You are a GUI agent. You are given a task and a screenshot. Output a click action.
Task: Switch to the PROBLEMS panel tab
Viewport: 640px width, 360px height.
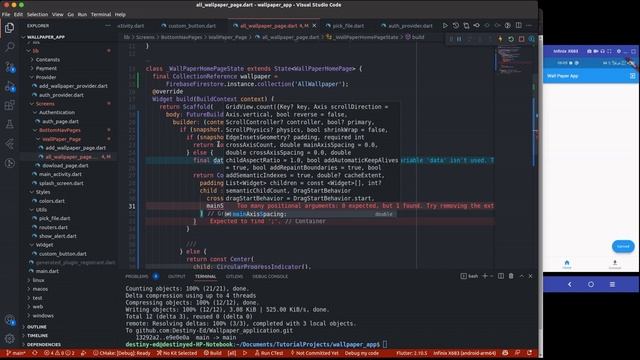click(x=137, y=276)
